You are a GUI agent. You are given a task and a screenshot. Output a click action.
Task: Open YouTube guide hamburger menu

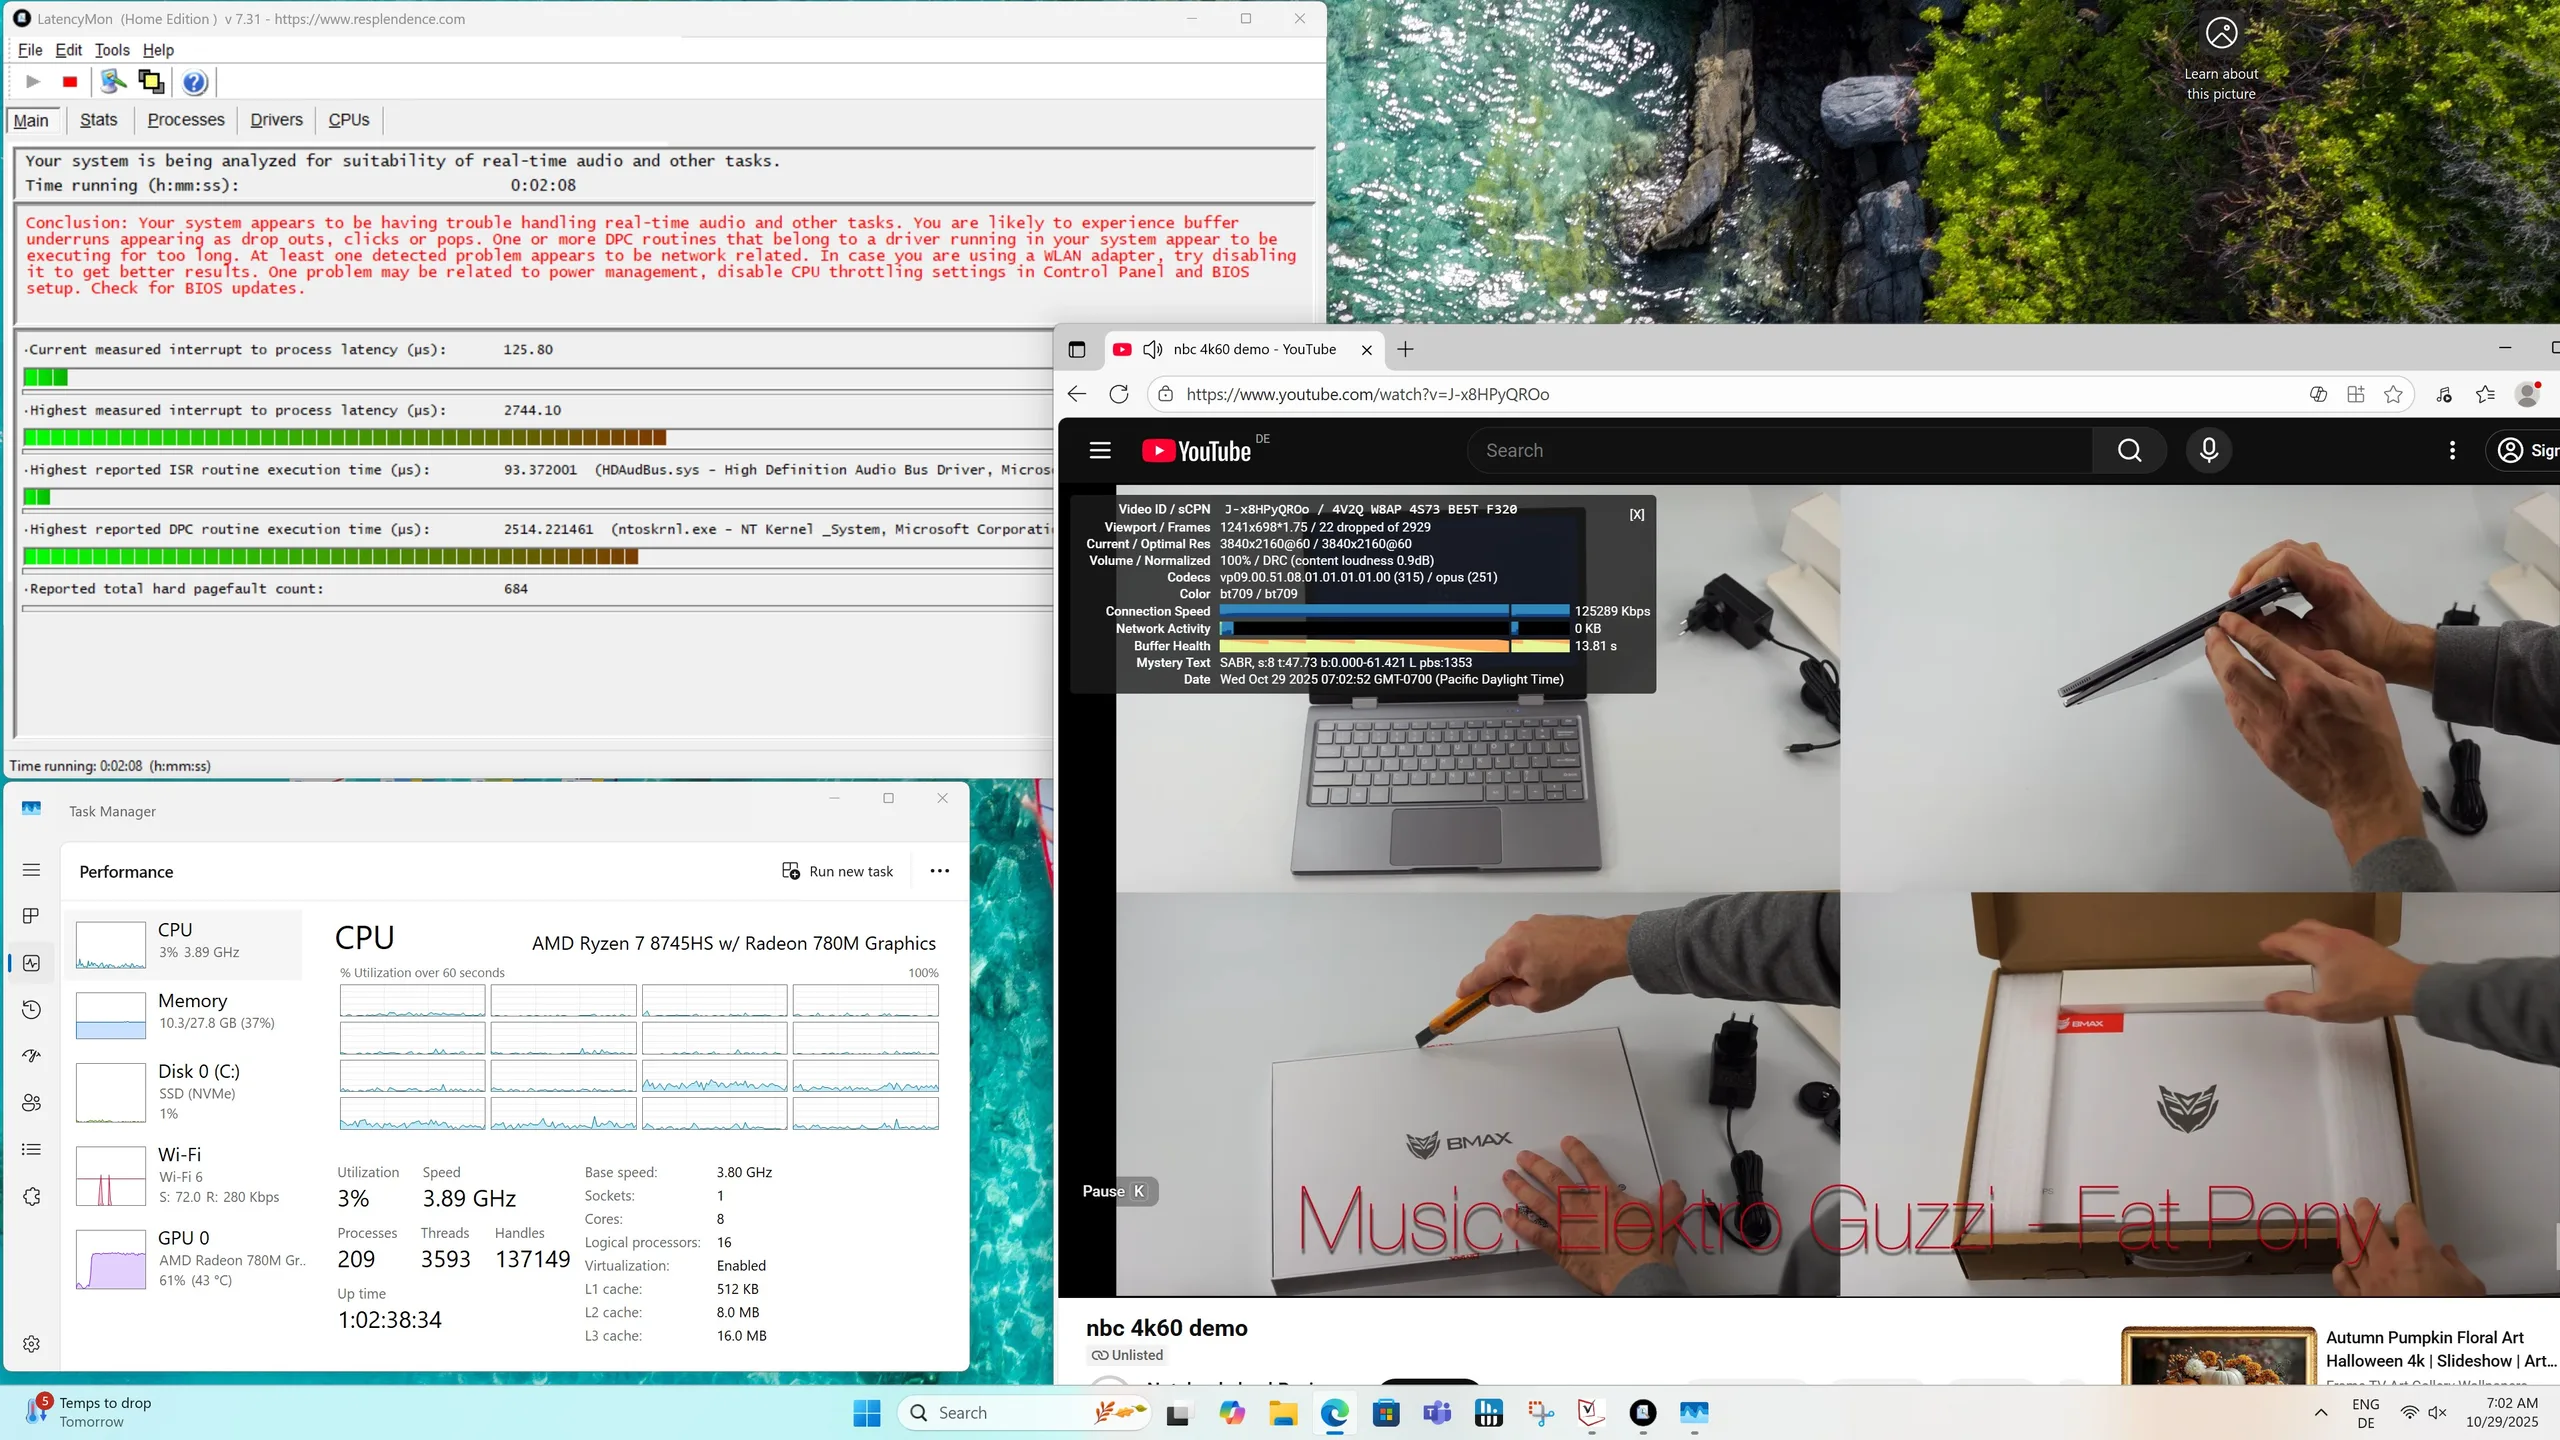pyautogui.click(x=1100, y=451)
